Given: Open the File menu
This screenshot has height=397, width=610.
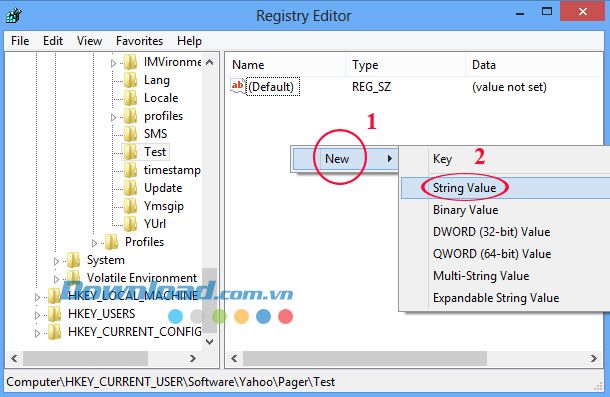Looking at the screenshot, I should click(x=20, y=41).
